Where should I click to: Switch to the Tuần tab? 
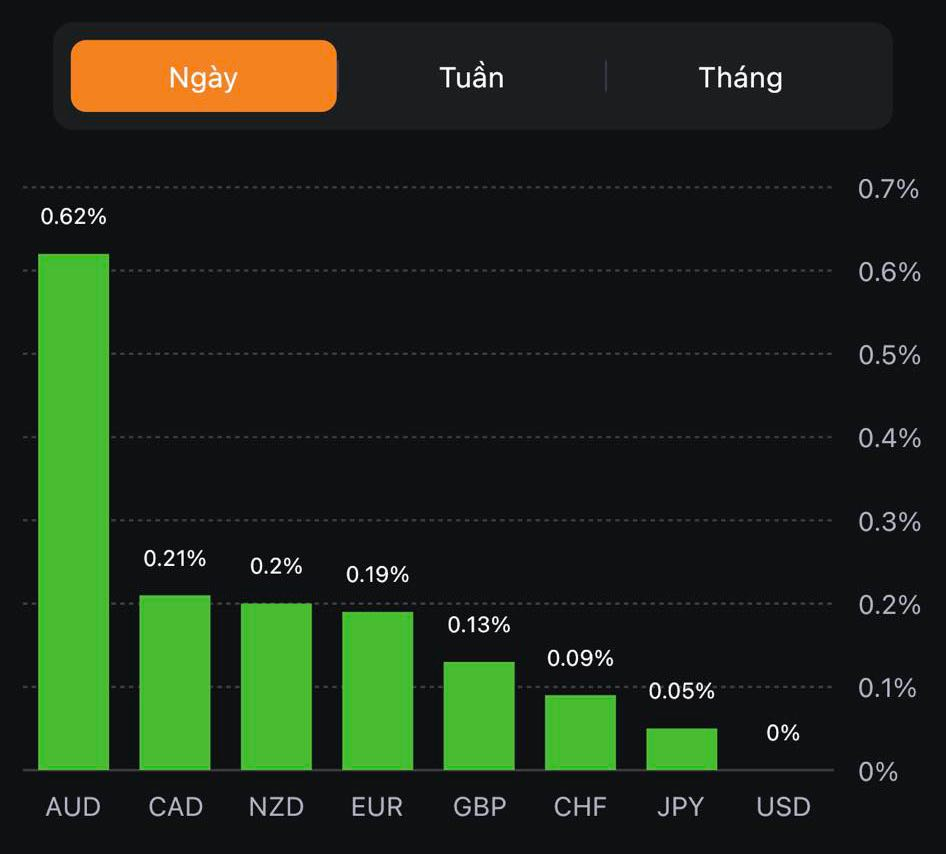point(471,77)
